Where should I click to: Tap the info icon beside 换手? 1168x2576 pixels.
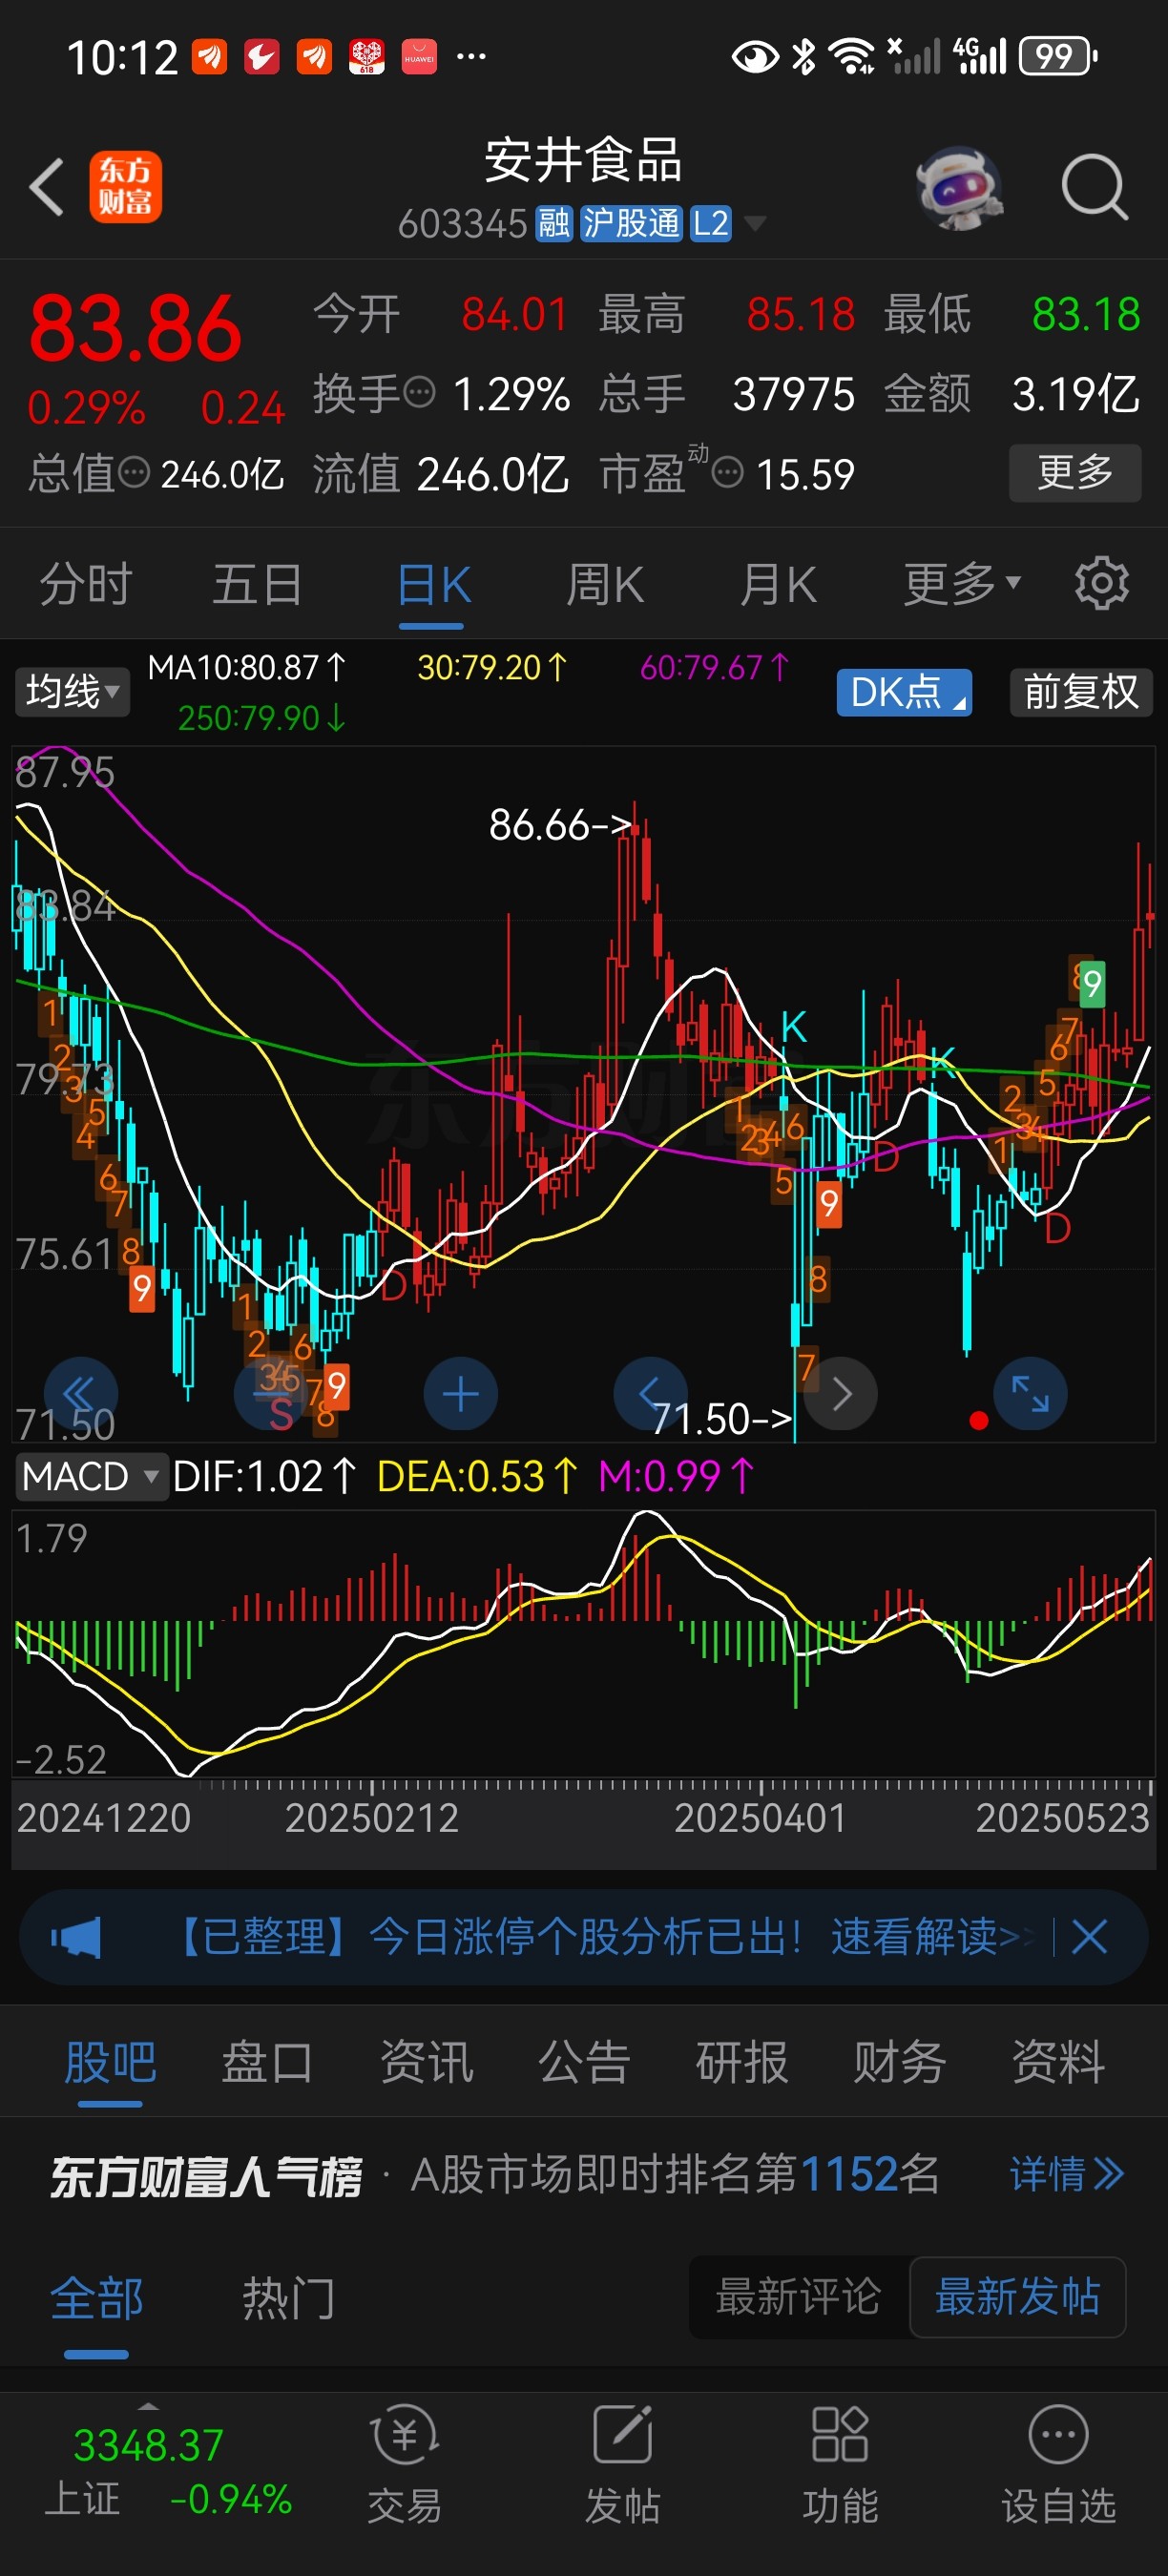(x=419, y=391)
